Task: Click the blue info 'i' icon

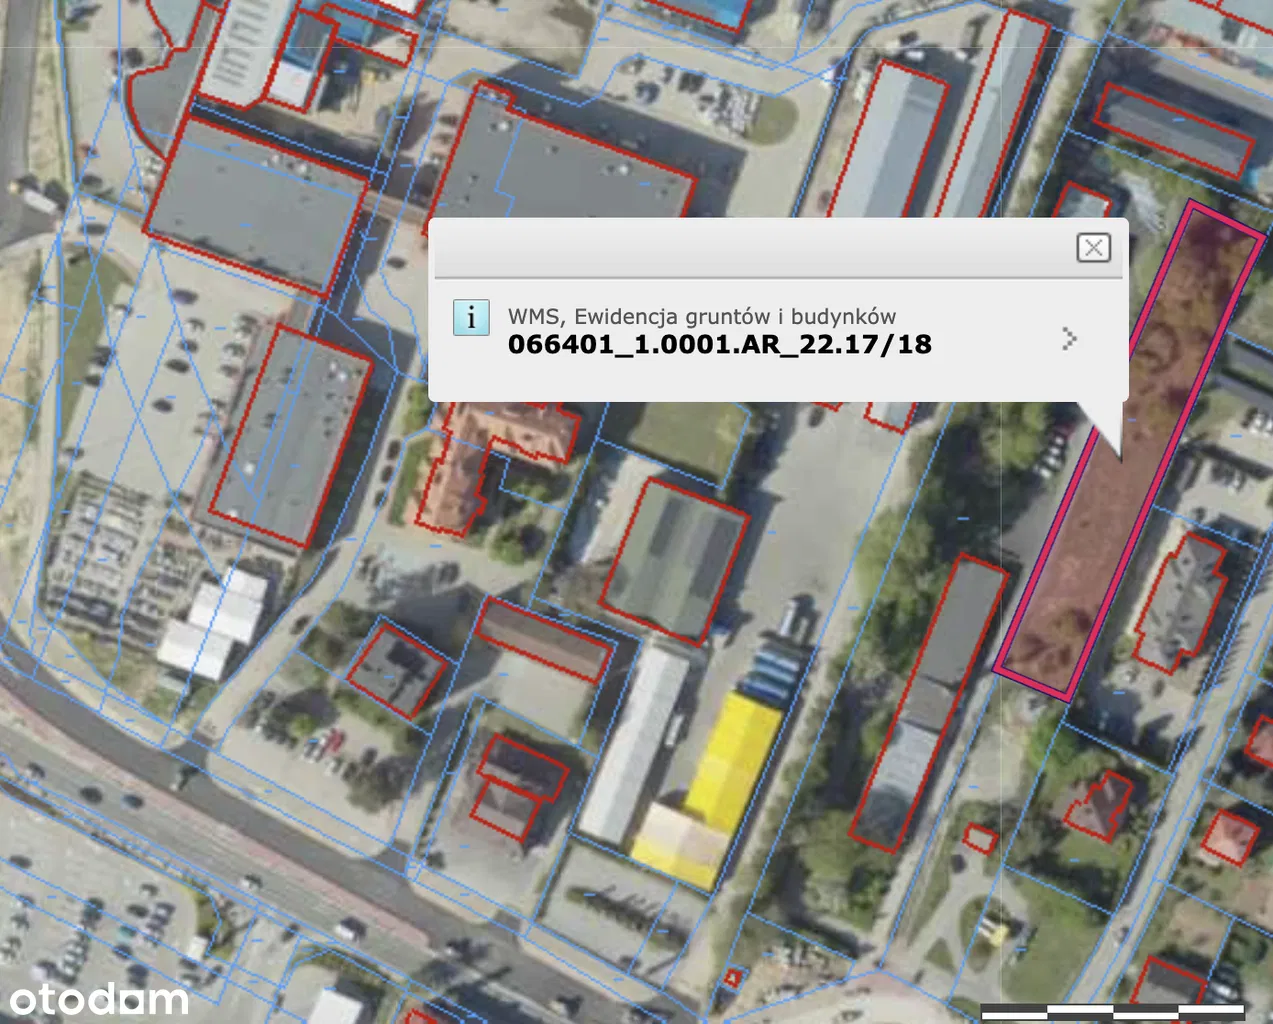Action: (471, 317)
